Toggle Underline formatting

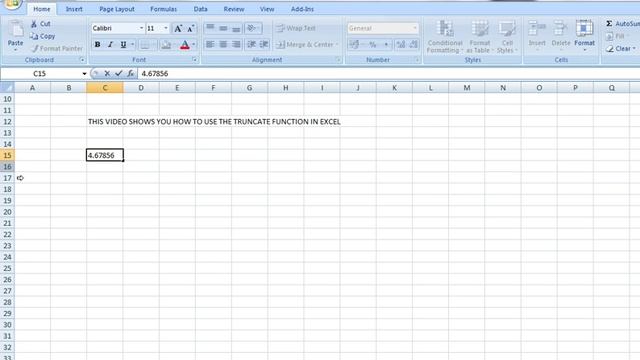point(123,44)
